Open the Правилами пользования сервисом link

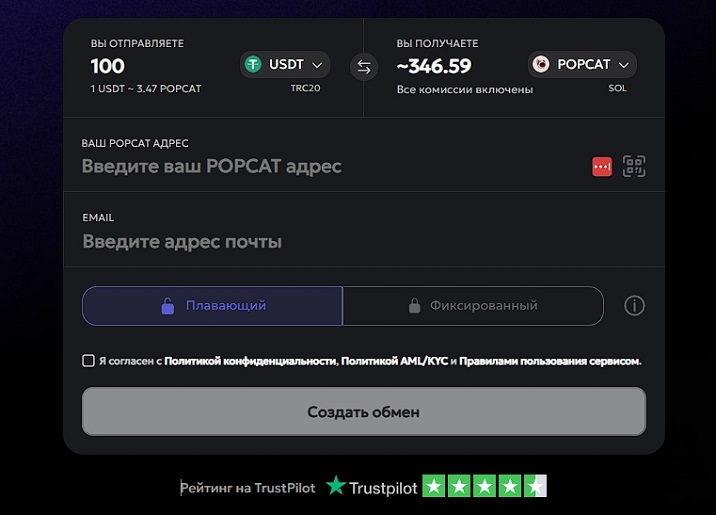point(550,361)
